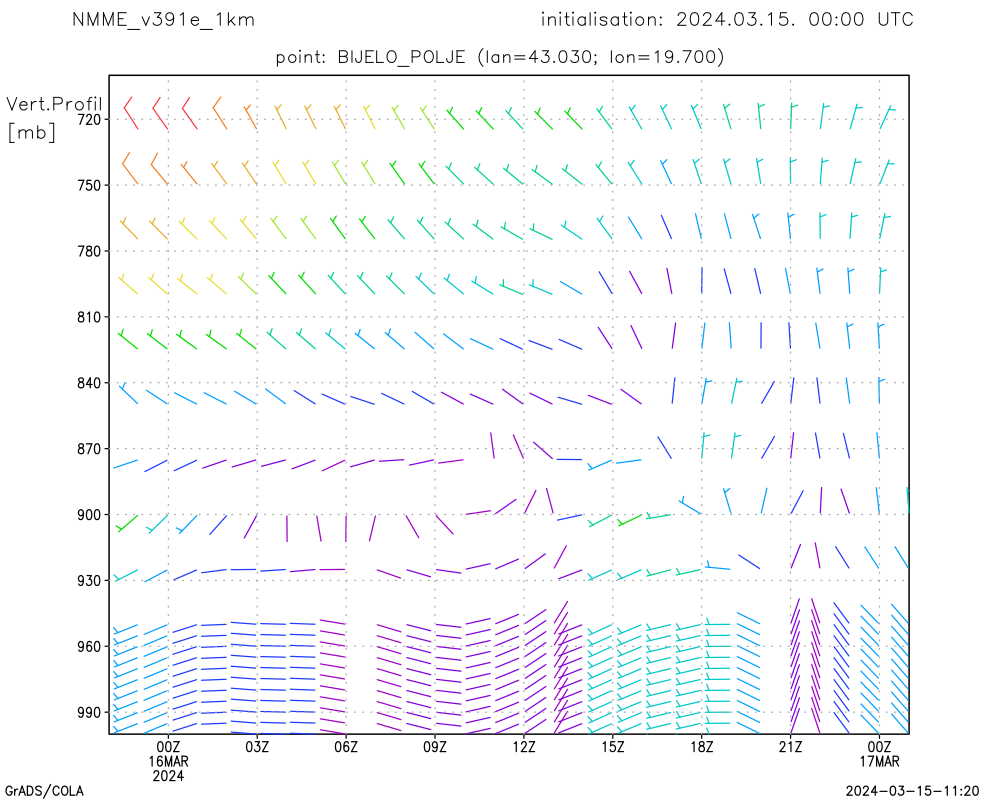
Task: Click the Vert.Profil axis title
Action: (54, 103)
